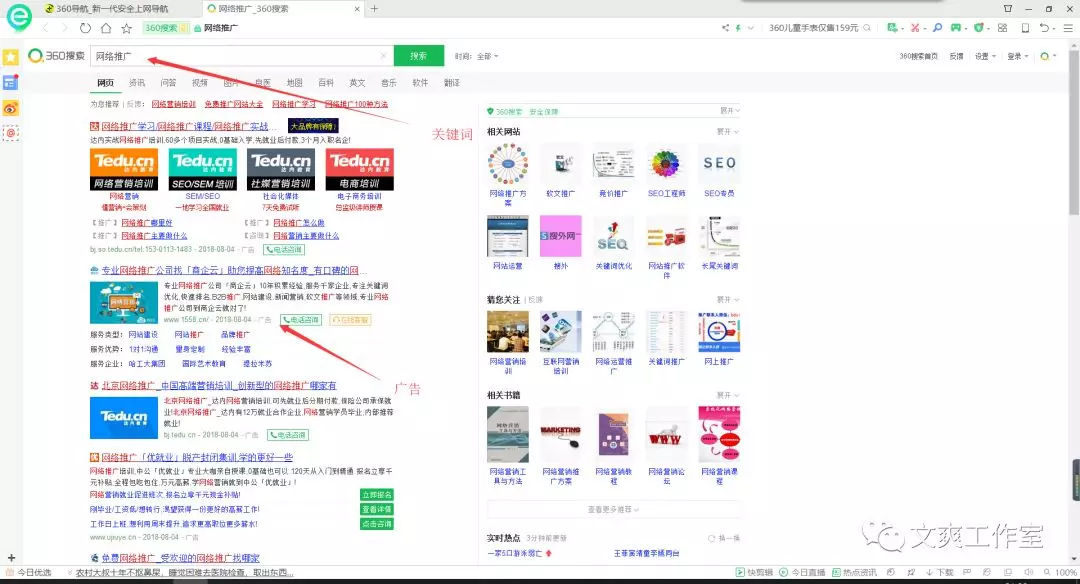Open the 360搜索首页 link

(x=919, y=56)
